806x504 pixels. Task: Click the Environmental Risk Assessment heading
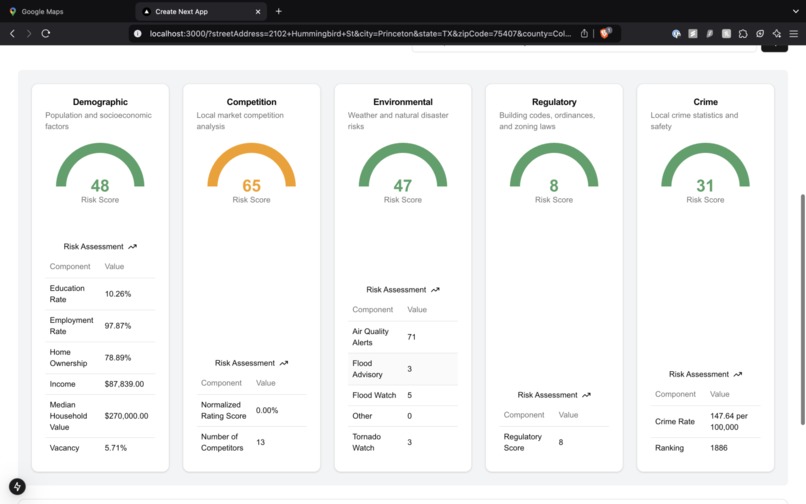pos(396,290)
